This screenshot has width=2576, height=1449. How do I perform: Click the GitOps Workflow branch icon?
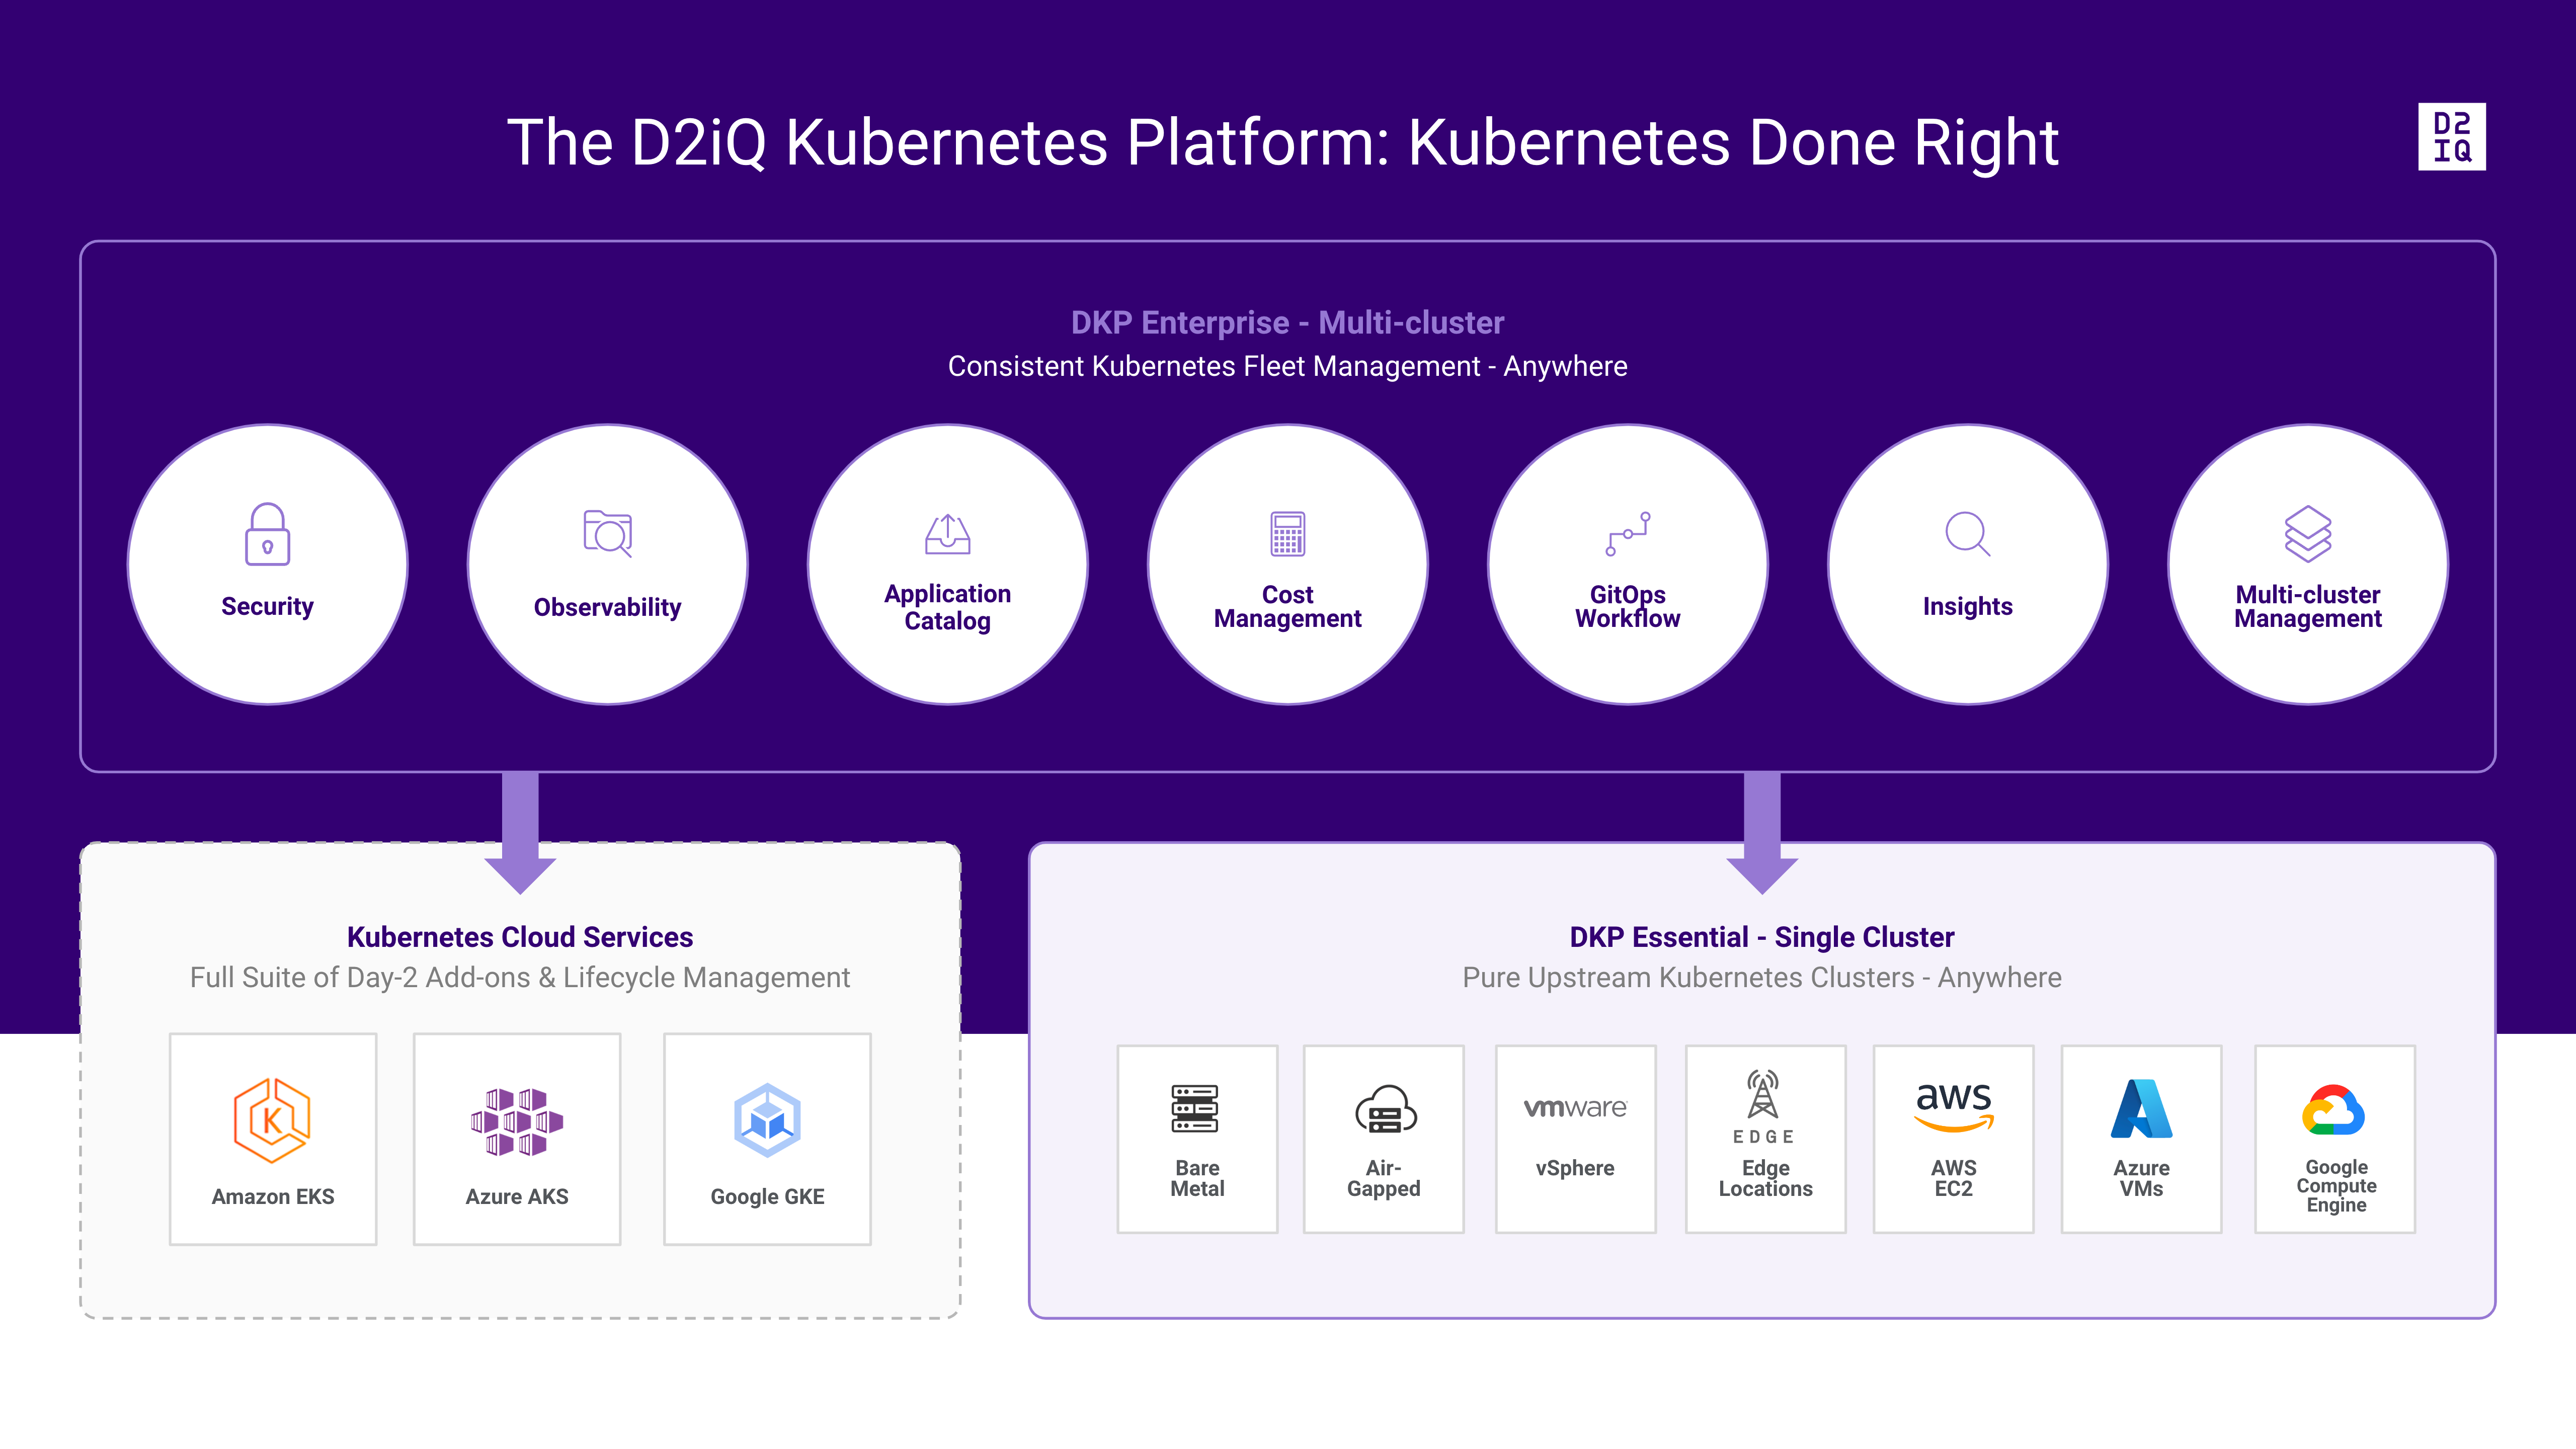coord(1627,533)
